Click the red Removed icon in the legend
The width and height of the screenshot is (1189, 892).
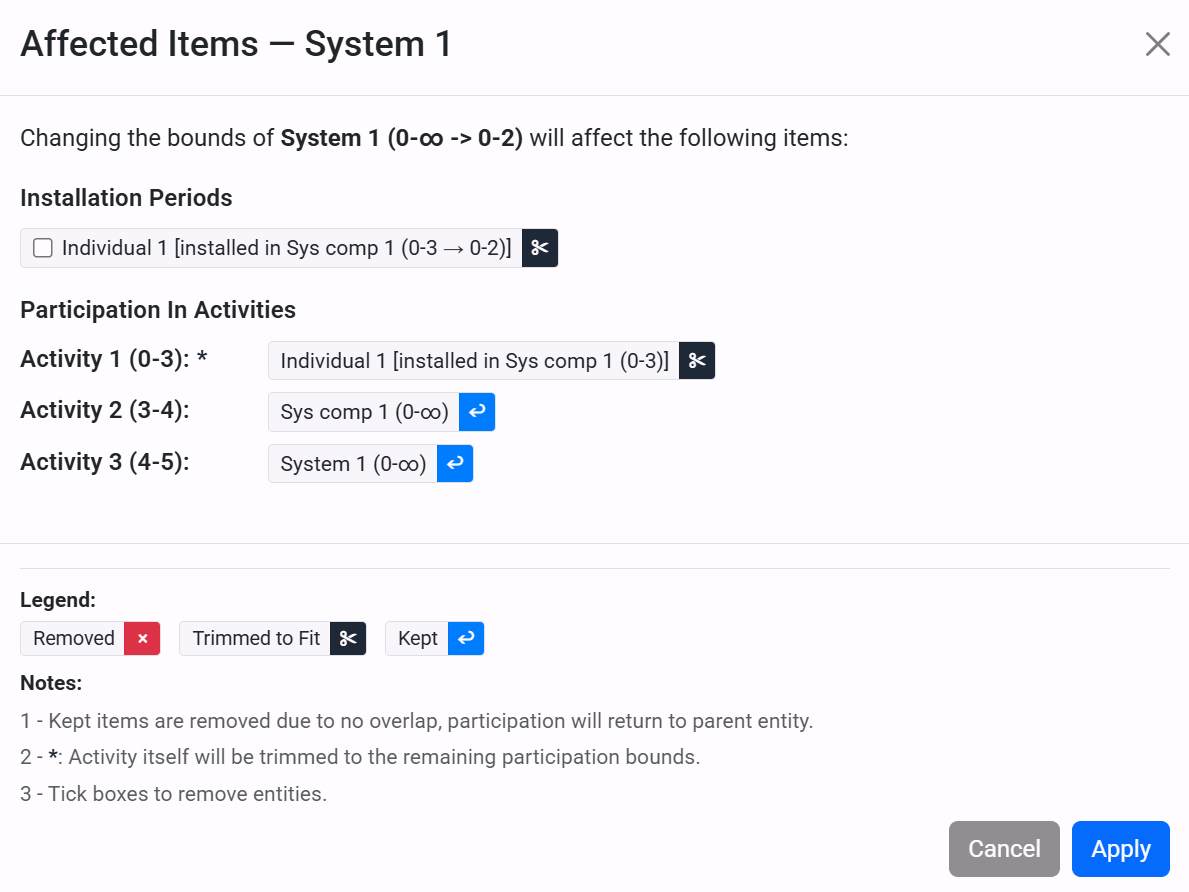(142, 638)
